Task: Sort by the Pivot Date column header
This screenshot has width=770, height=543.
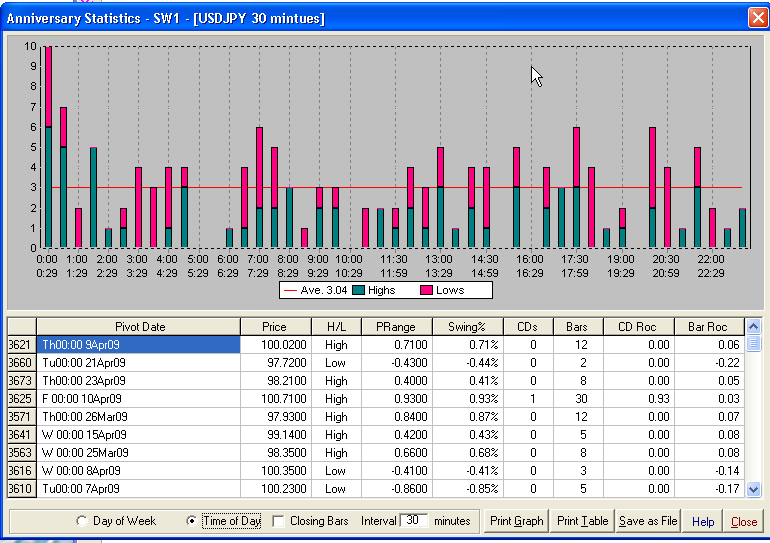Action: click(x=138, y=326)
